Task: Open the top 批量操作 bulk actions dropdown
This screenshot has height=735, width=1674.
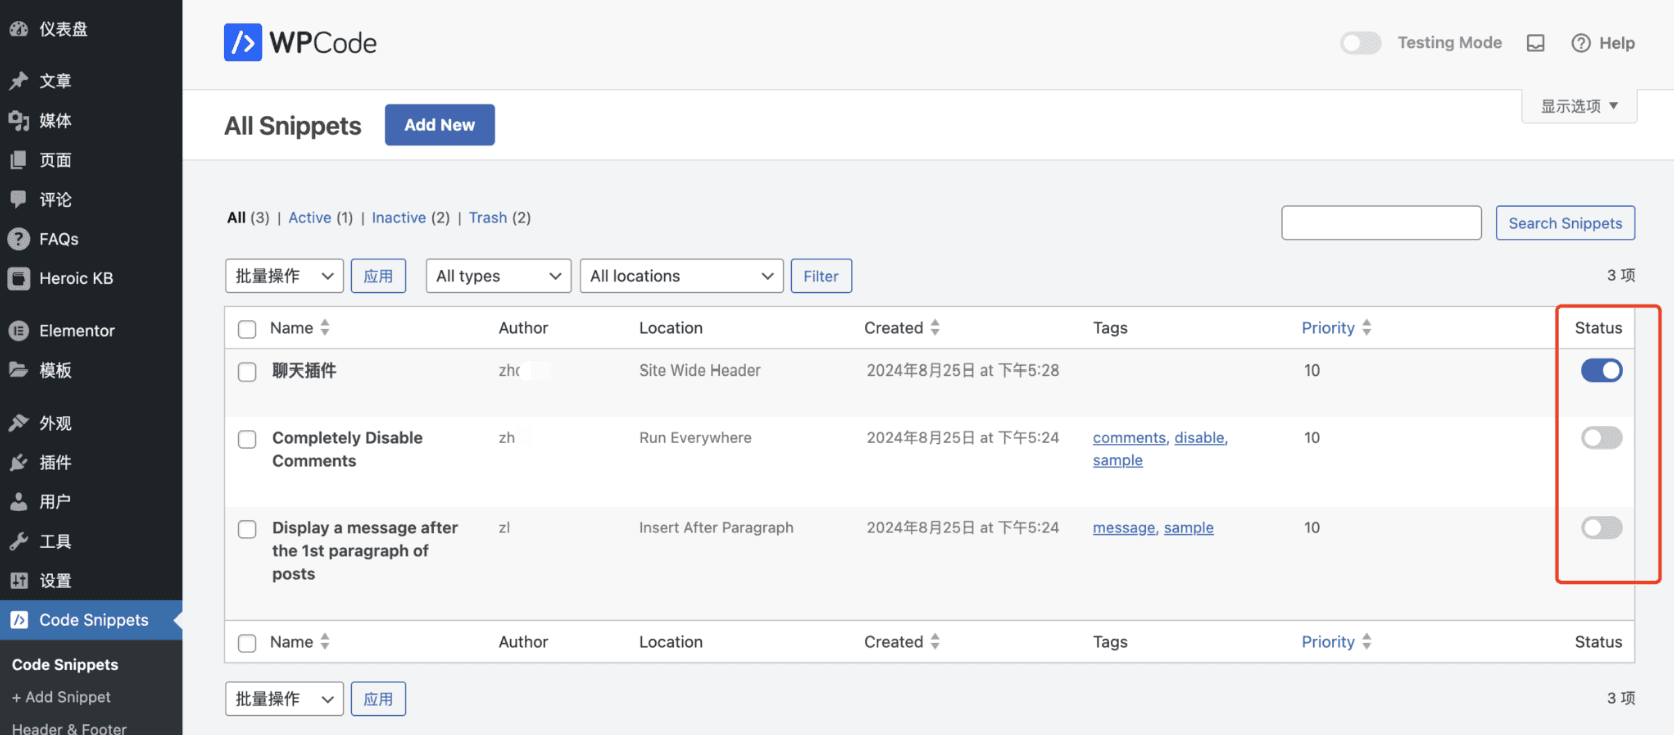Action: (x=284, y=276)
